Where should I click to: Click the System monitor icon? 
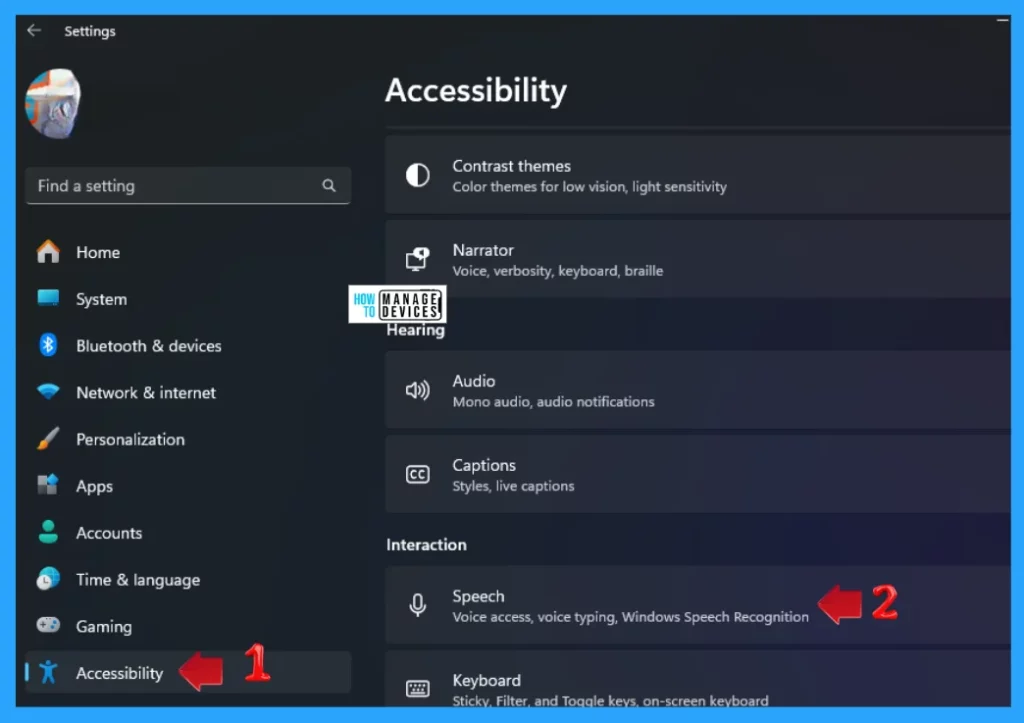click(48, 298)
